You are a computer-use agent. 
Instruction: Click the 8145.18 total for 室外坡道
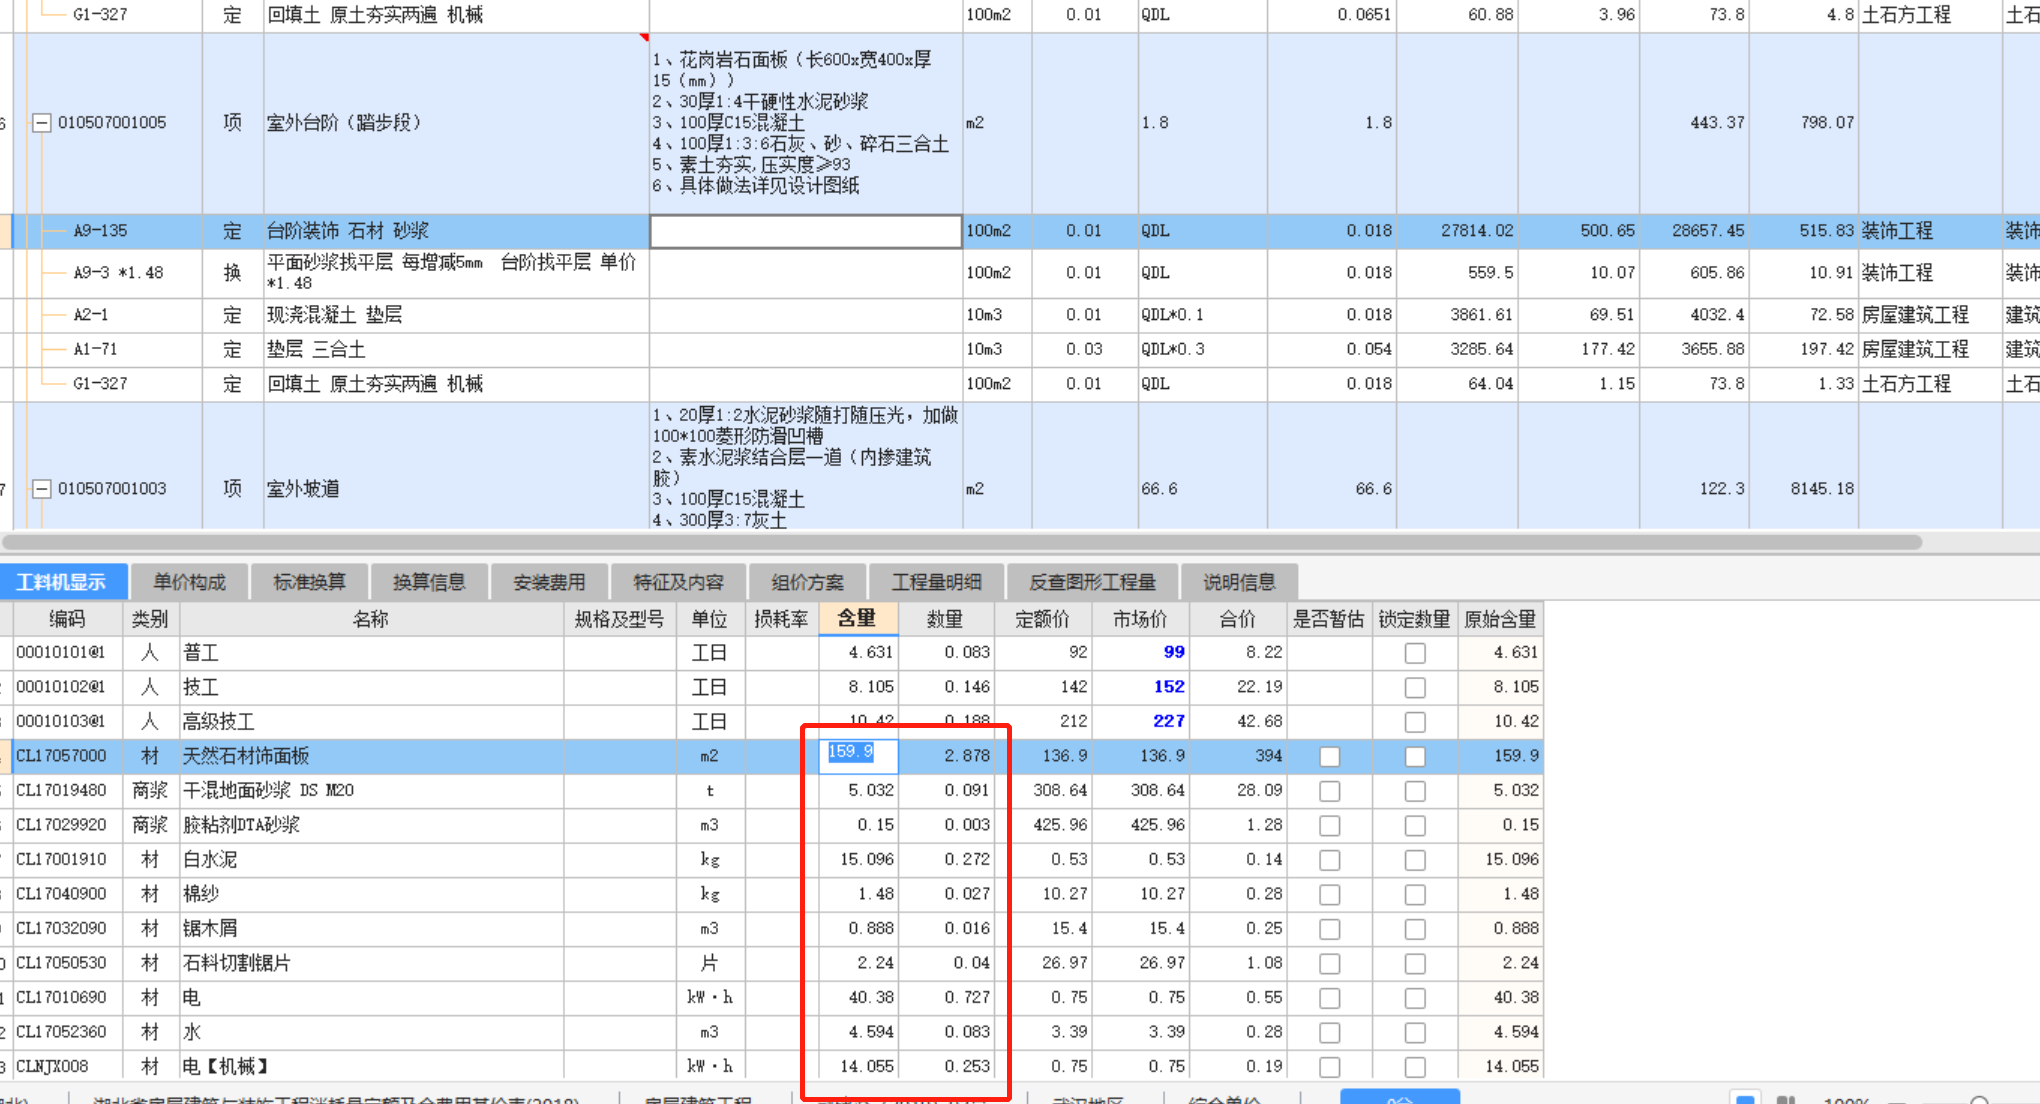pyautogui.click(x=1822, y=489)
